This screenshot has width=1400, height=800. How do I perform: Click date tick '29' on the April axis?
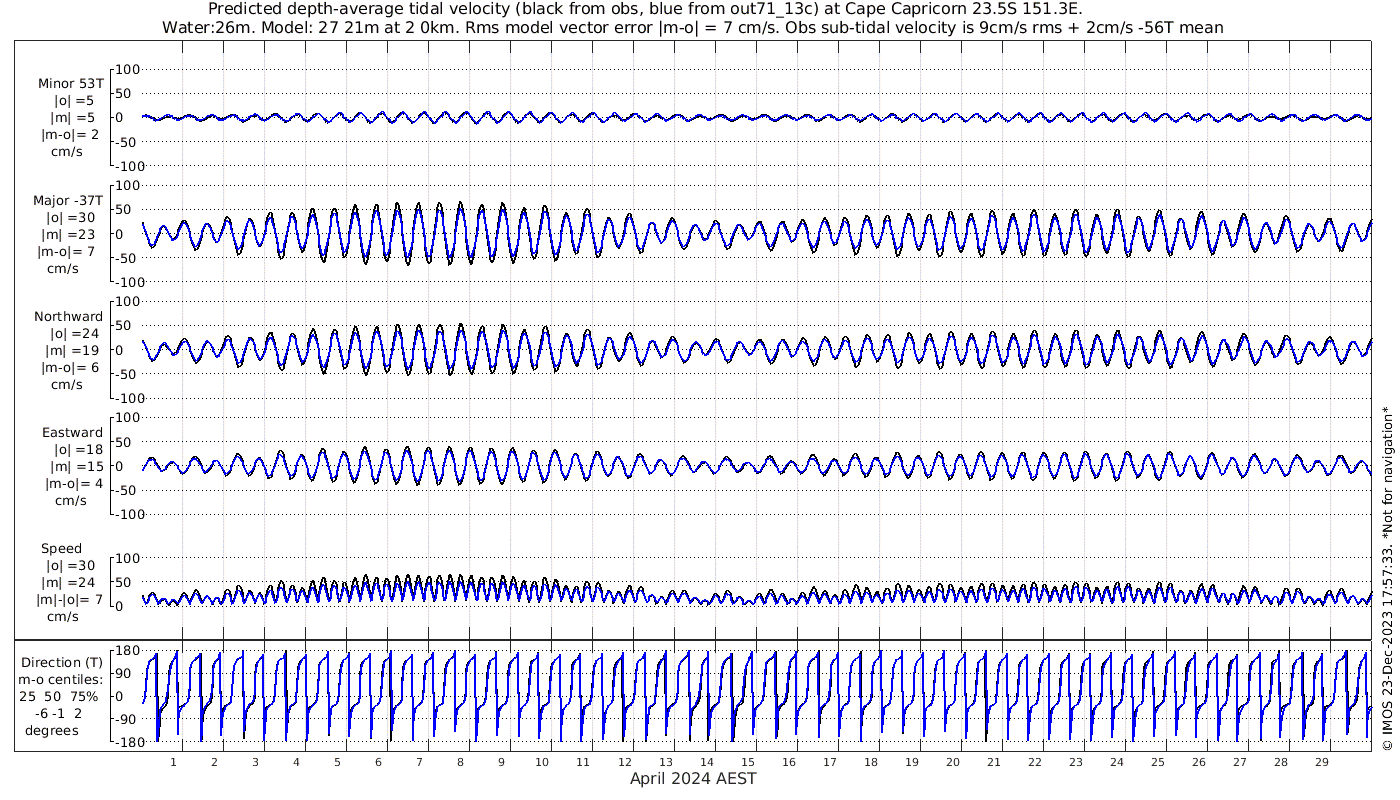1322,762
